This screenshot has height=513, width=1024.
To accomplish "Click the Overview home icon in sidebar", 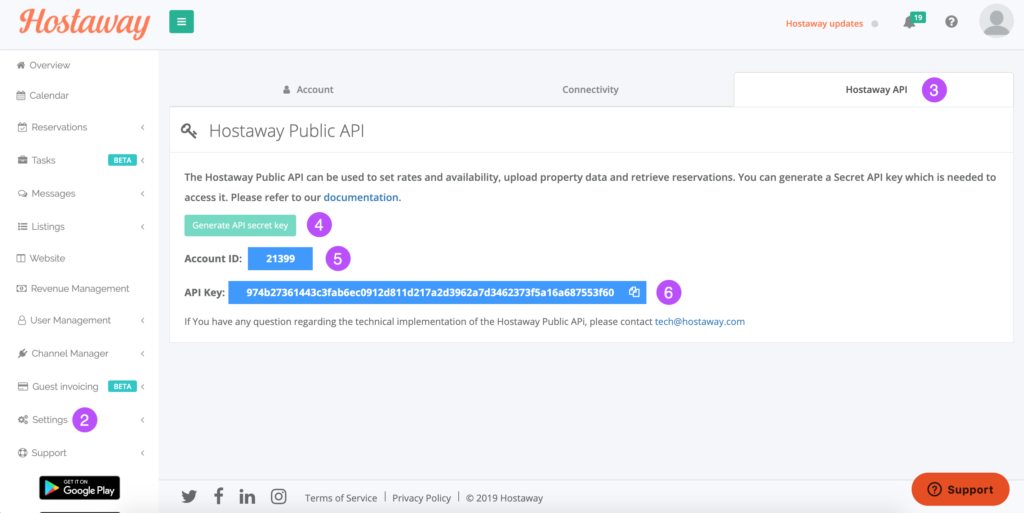I will [x=21, y=65].
